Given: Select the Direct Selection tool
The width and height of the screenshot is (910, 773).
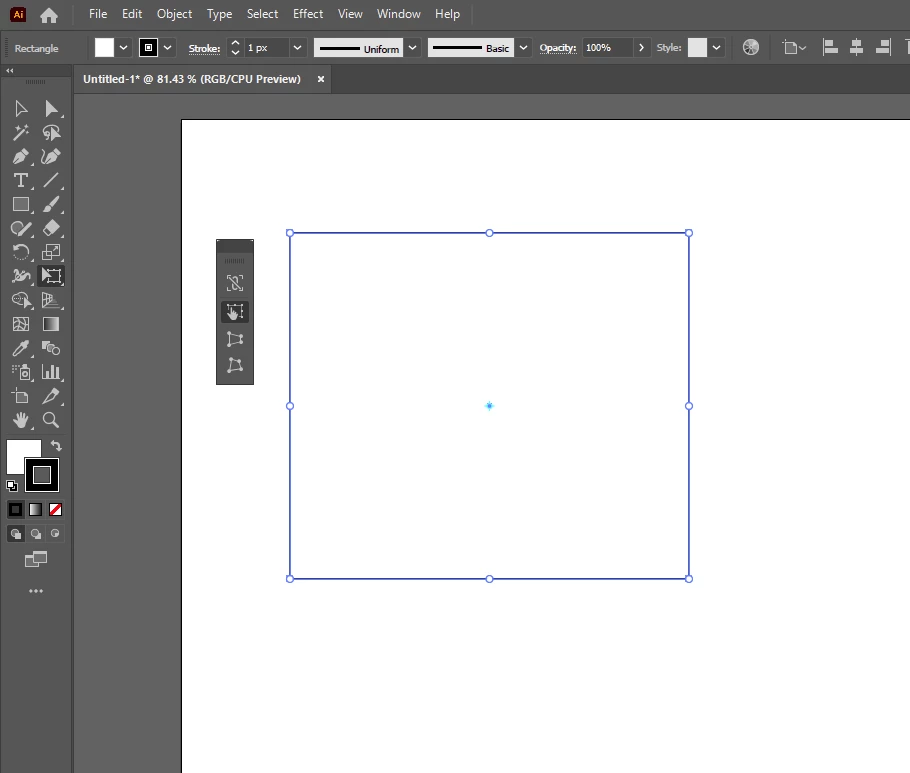Looking at the screenshot, I should coord(51,109).
